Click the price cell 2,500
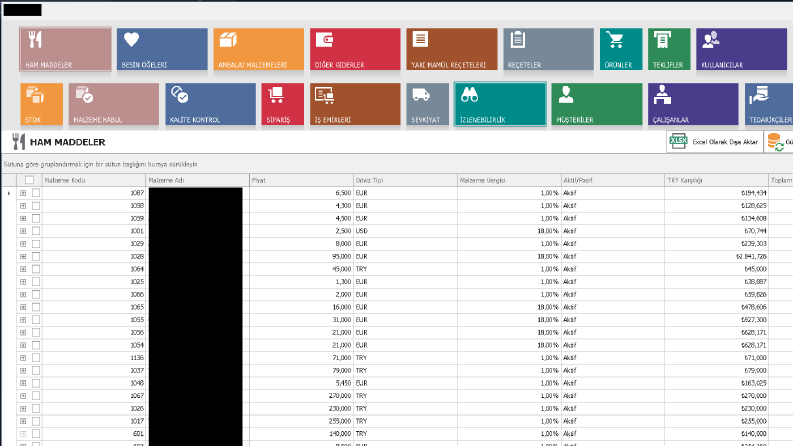793x446 pixels. [x=301, y=231]
